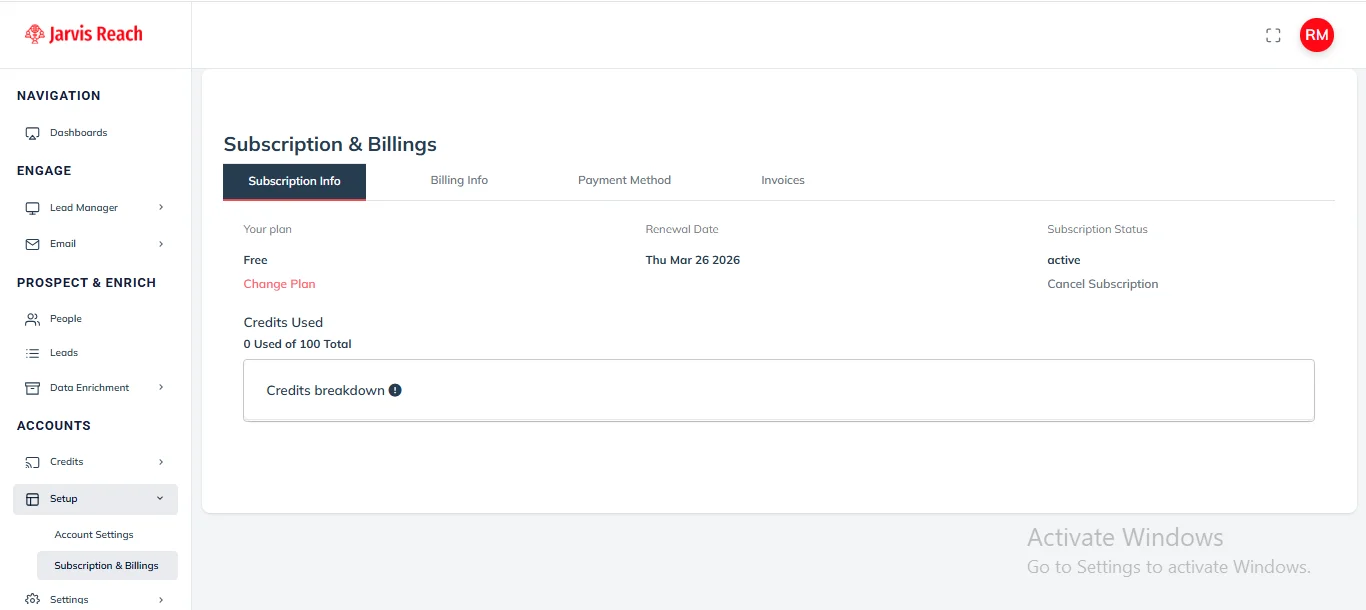Click the Data Enrichment archive icon
The height and width of the screenshot is (610, 1366).
[32, 388]
